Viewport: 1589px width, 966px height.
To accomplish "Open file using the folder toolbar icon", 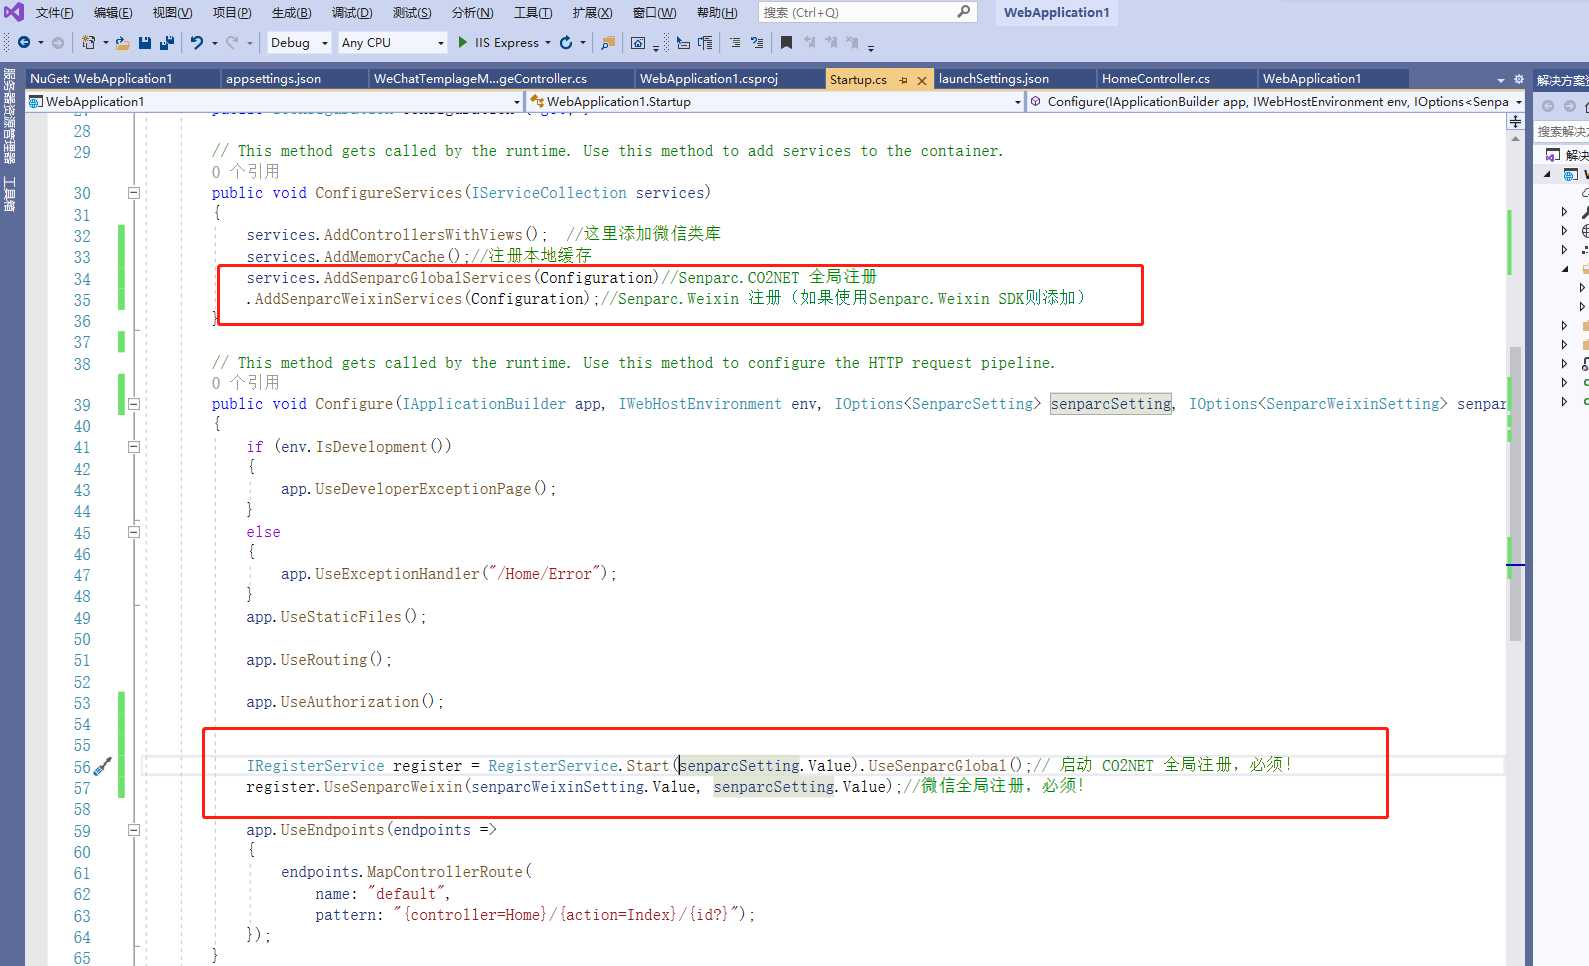I will point(122,43).
